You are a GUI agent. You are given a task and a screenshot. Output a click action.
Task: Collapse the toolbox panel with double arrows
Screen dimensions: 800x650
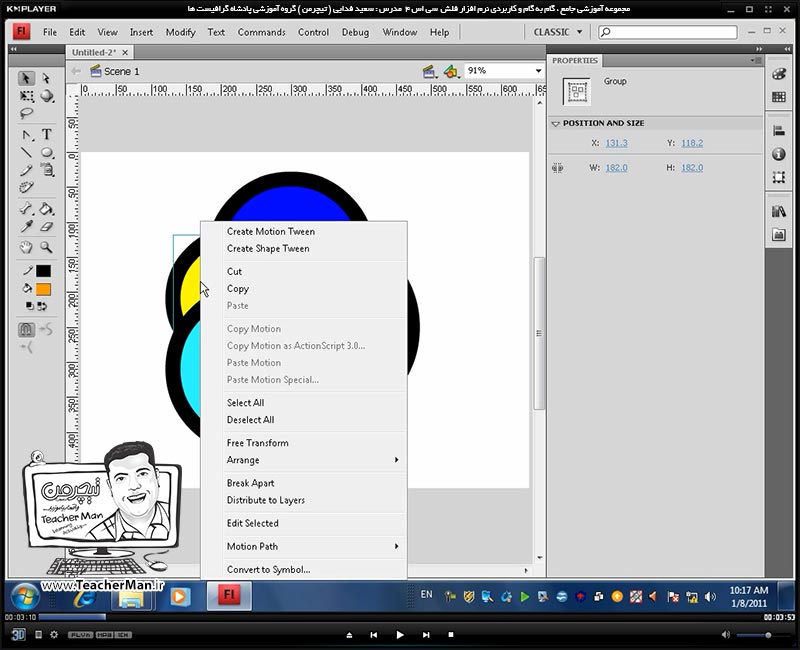click(x=13, y=48)
